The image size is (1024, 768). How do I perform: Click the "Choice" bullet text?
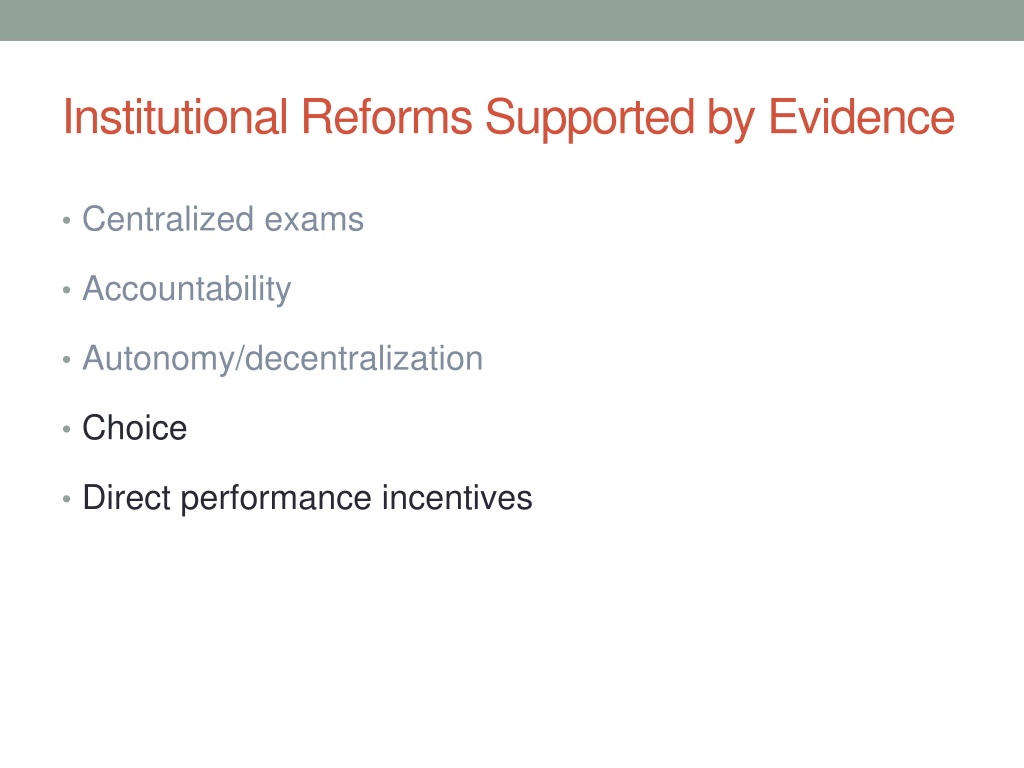135,428
